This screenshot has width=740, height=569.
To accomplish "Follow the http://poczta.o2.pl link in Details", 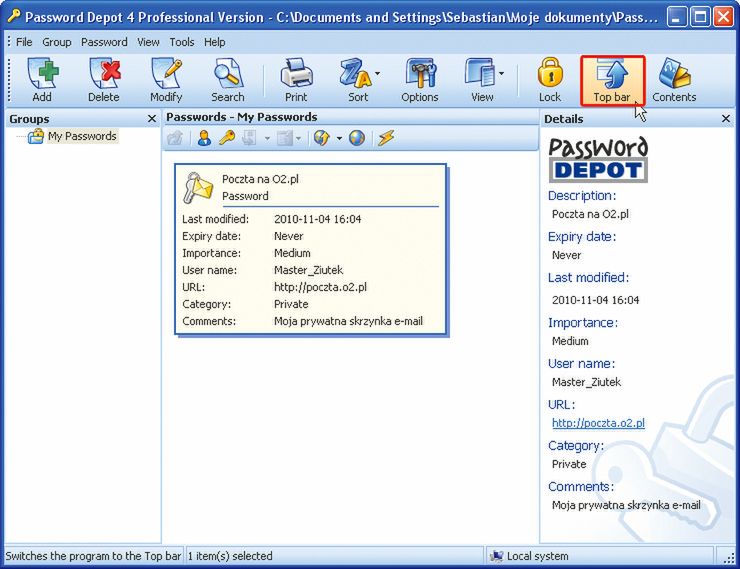I will tap(598, 423).
